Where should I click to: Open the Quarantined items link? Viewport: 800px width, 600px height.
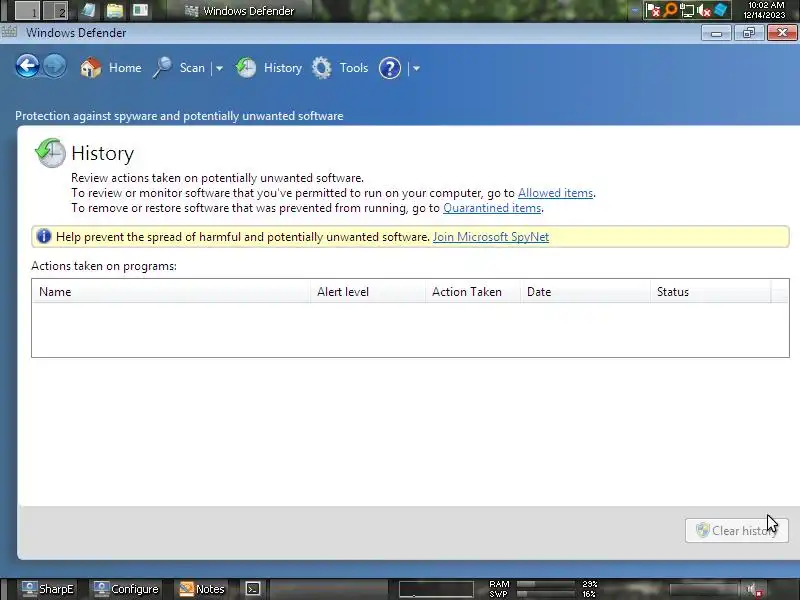click(492, 208)
